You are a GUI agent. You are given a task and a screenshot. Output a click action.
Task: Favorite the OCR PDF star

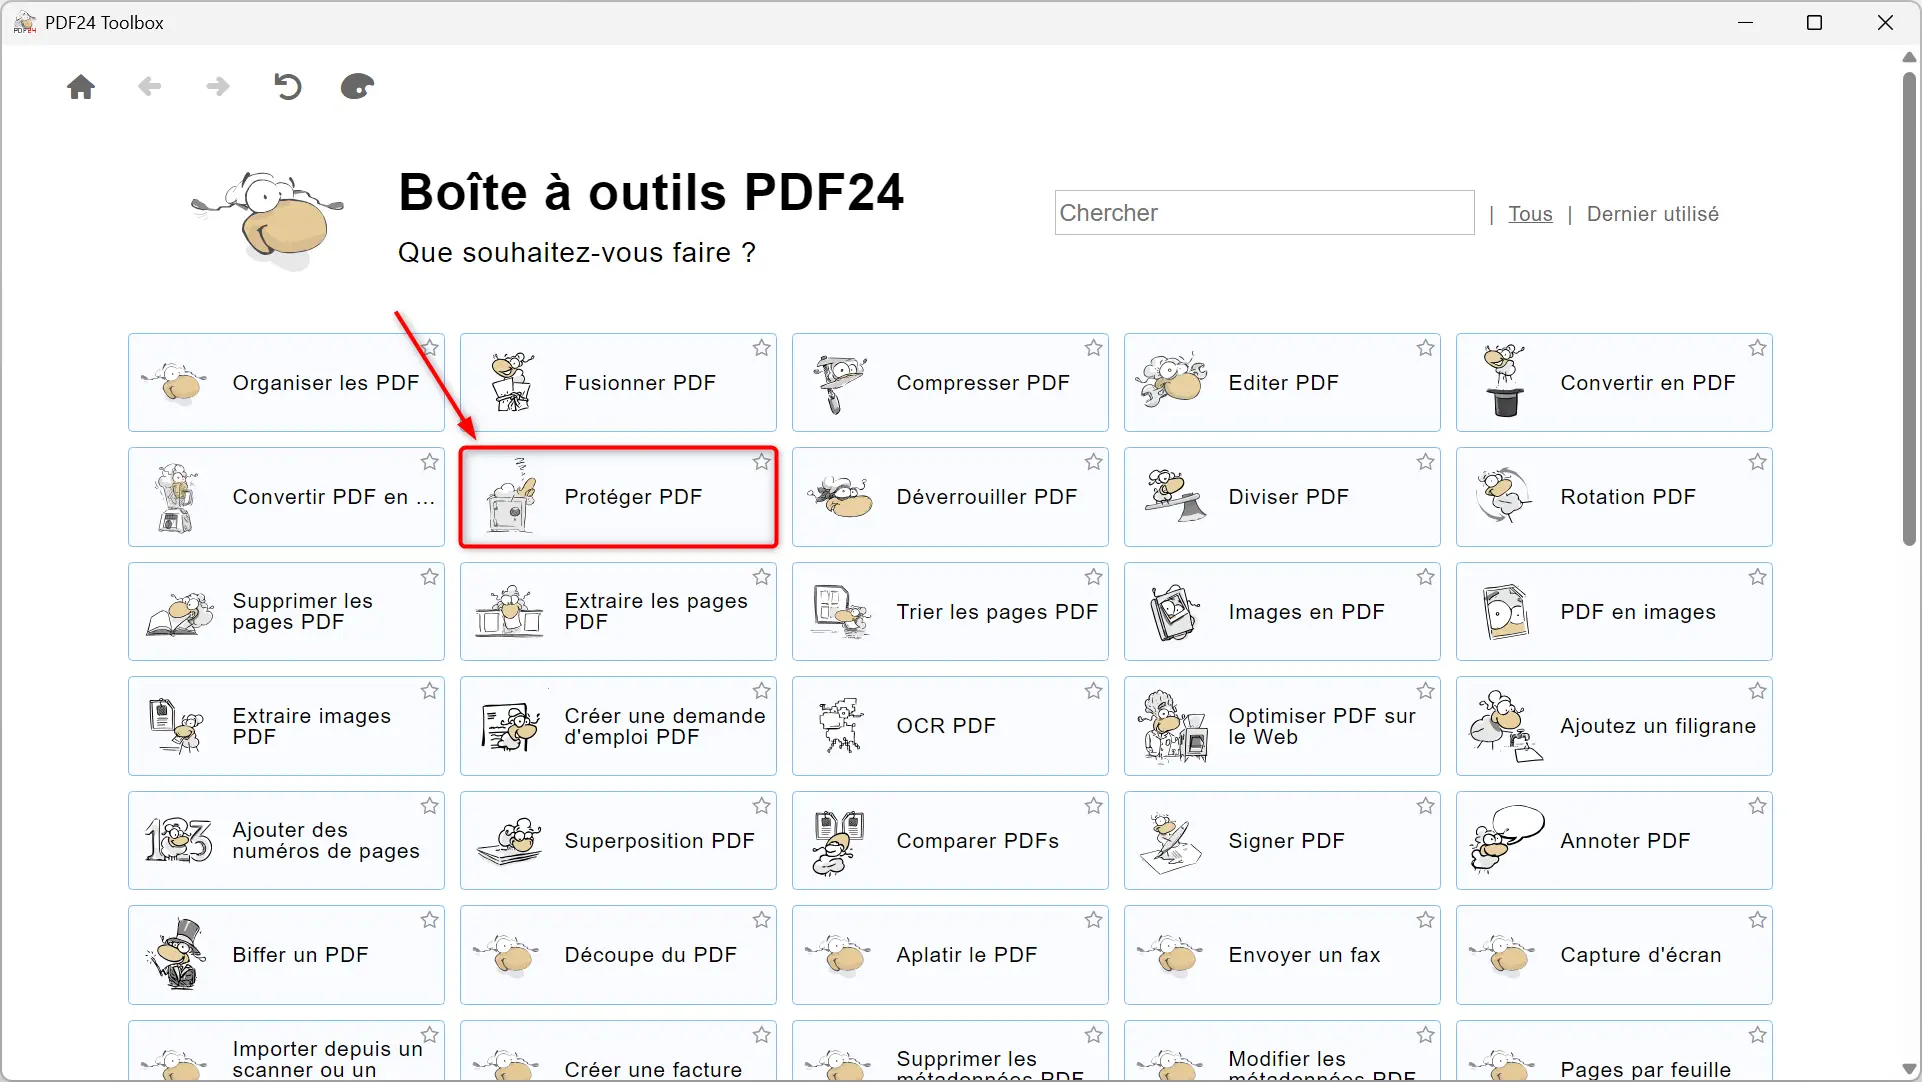[1094, 691]
